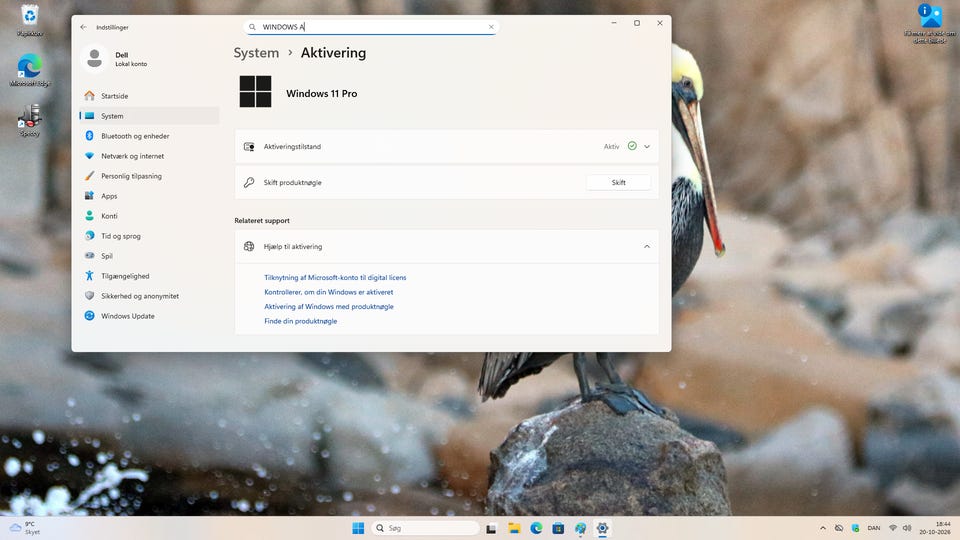Go back using the Indstillinger back arrow
Screen dimensions: 960x540
tap(83, 27)
